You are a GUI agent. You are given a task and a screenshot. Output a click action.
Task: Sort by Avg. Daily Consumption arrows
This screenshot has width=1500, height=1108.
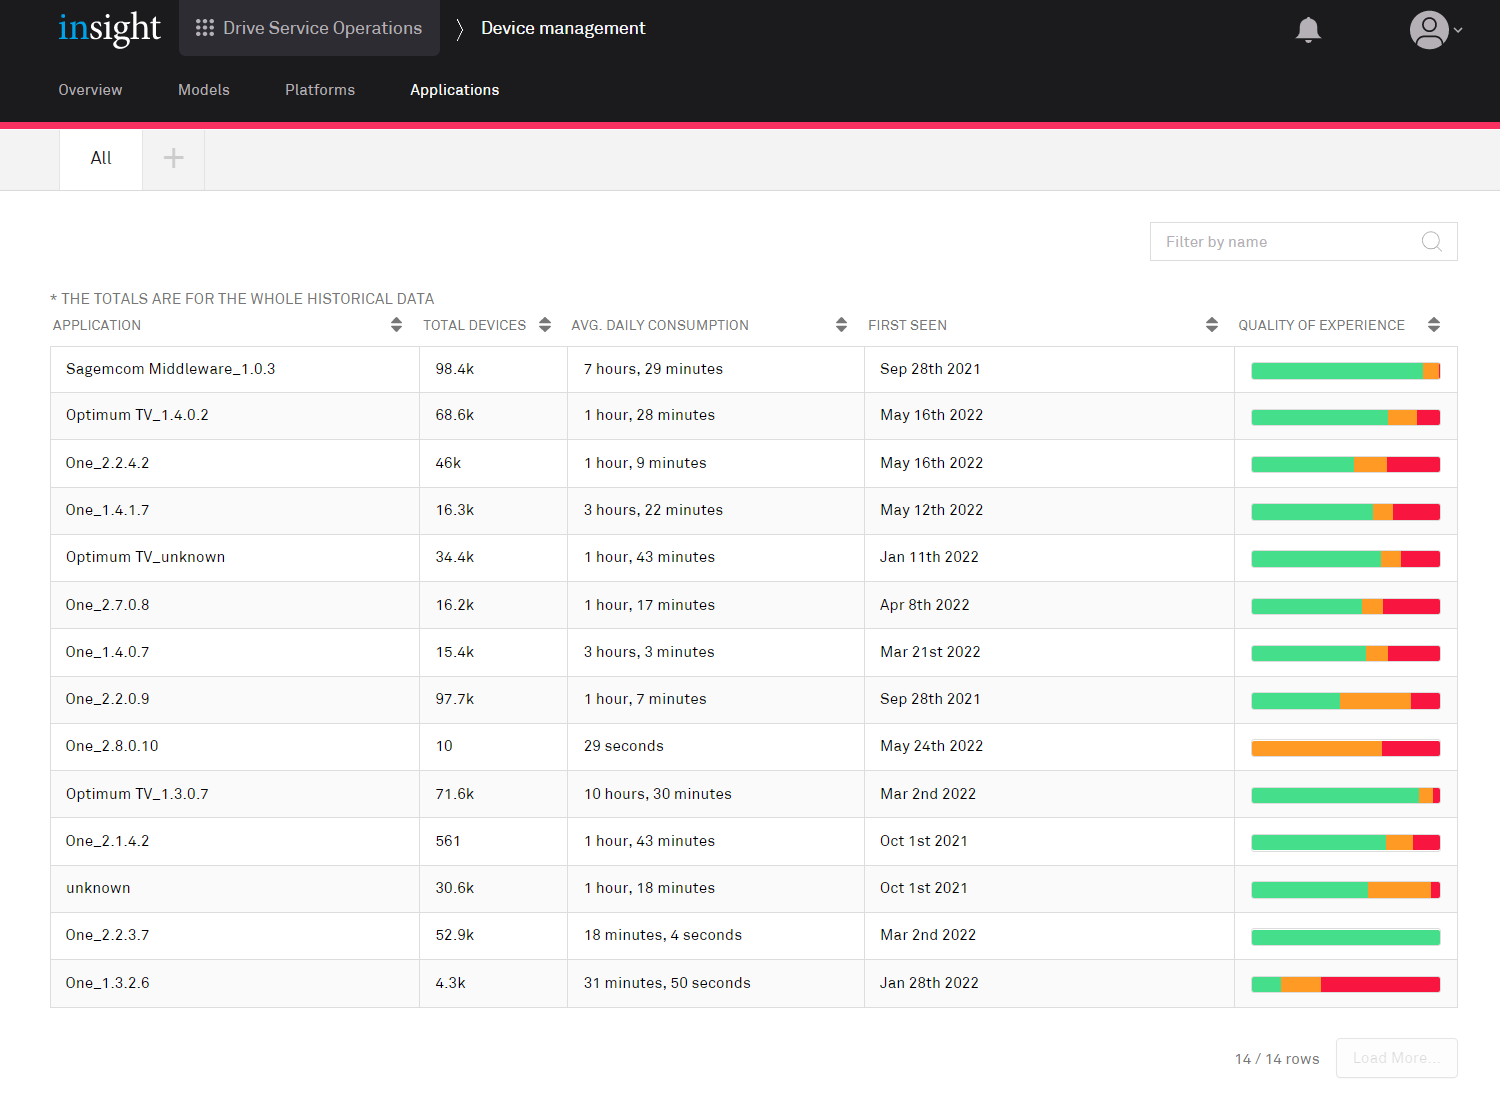[x=841, y=325]
